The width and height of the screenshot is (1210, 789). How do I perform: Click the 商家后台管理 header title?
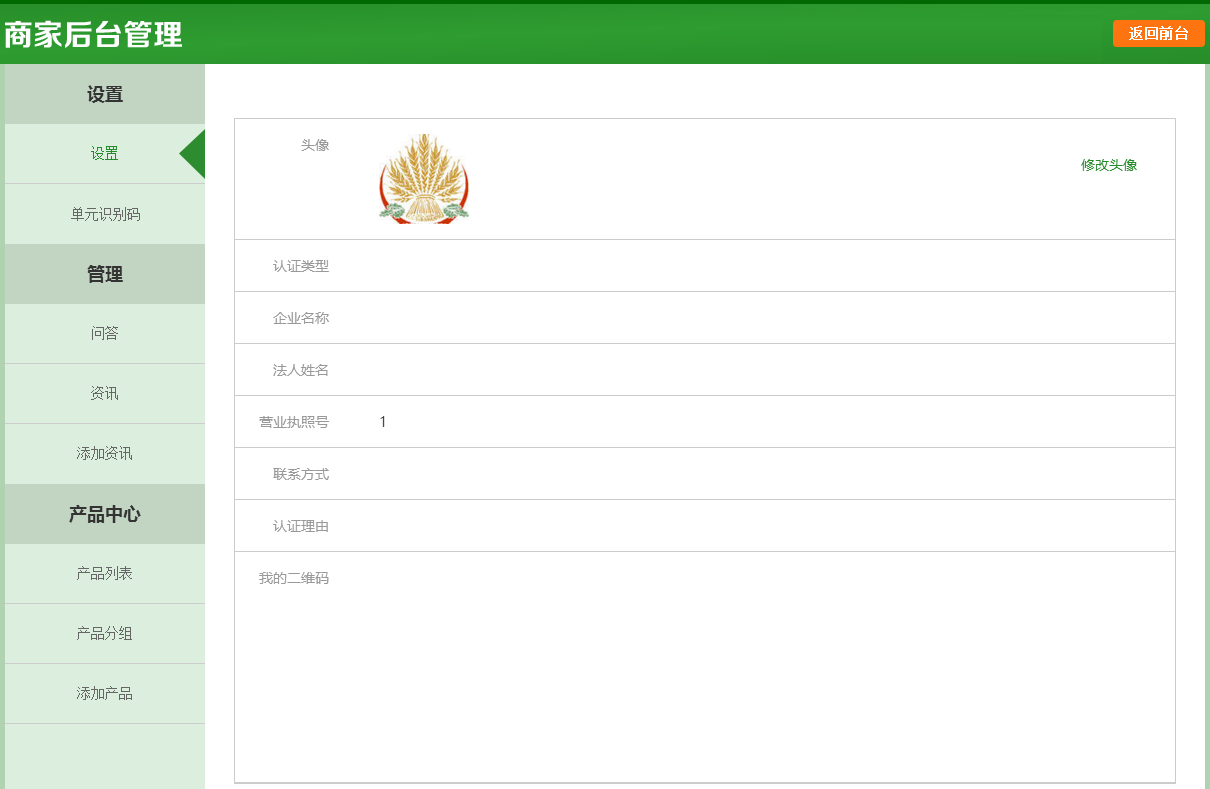coord(93,35)
